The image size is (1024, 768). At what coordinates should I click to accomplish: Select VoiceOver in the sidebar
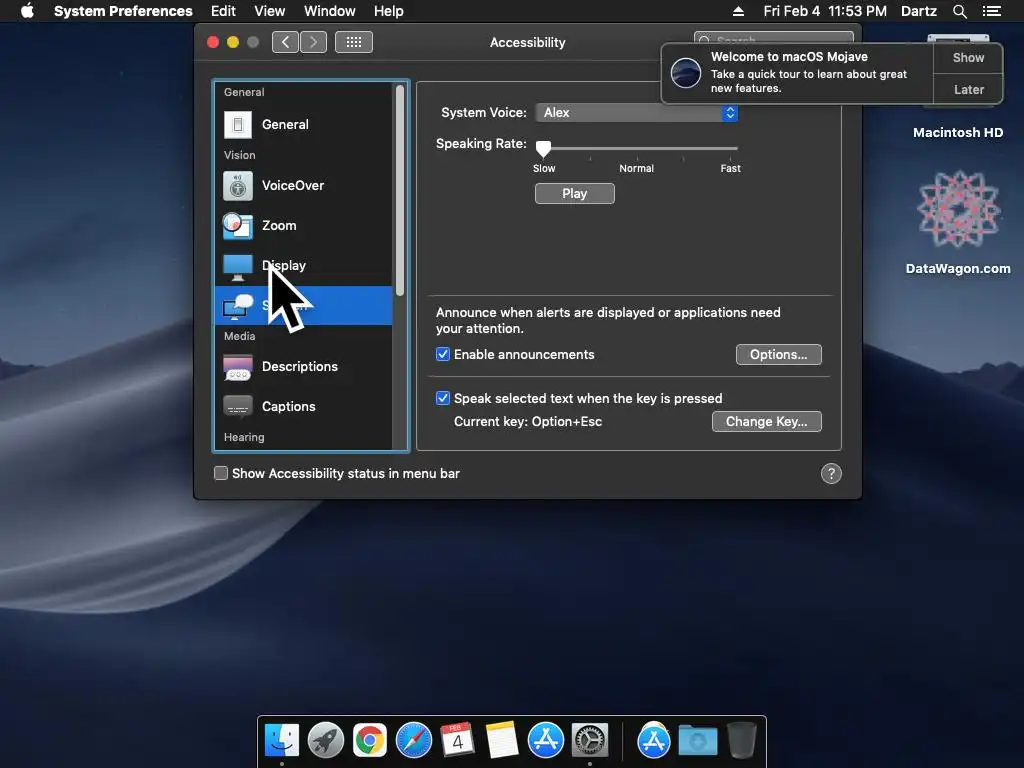[304, 185]
